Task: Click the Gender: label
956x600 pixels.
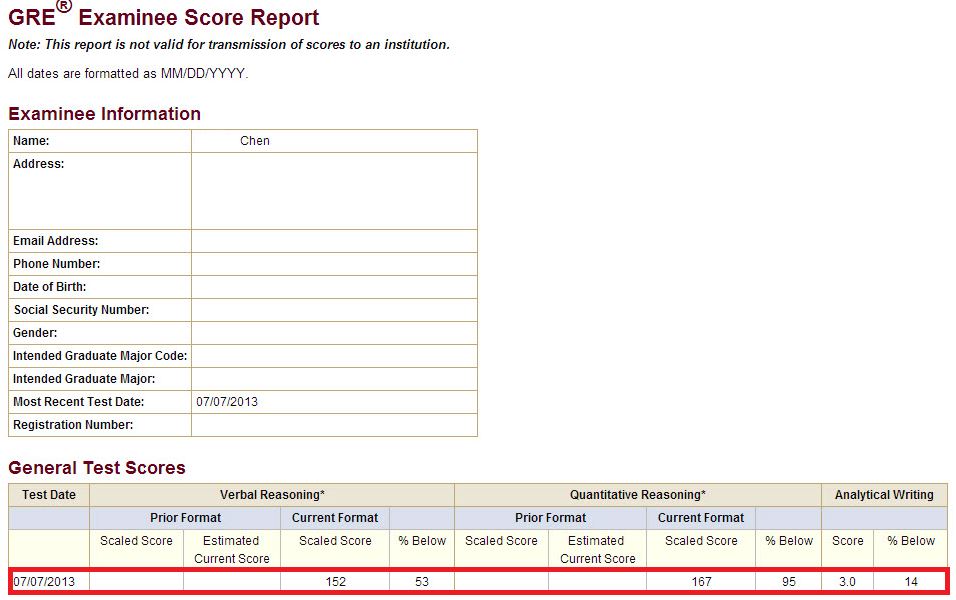Action: point(35,333)
